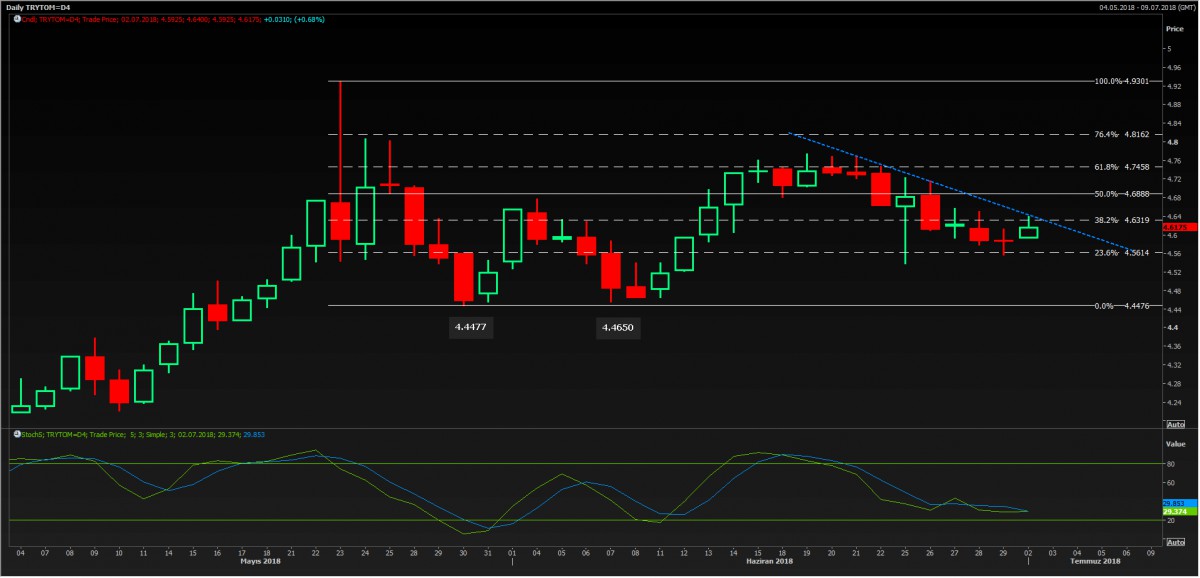Screen dimensions: 1200x578
Task: Select the 23.6% Fibonacci level at 4.5614
Action: click(x=1120, y=253)
